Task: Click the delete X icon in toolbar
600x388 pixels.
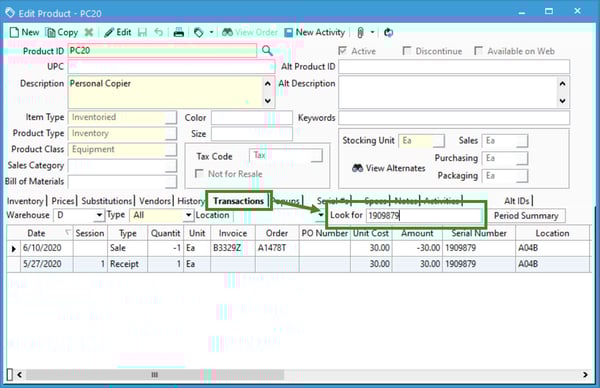Action: pos(89,33)
